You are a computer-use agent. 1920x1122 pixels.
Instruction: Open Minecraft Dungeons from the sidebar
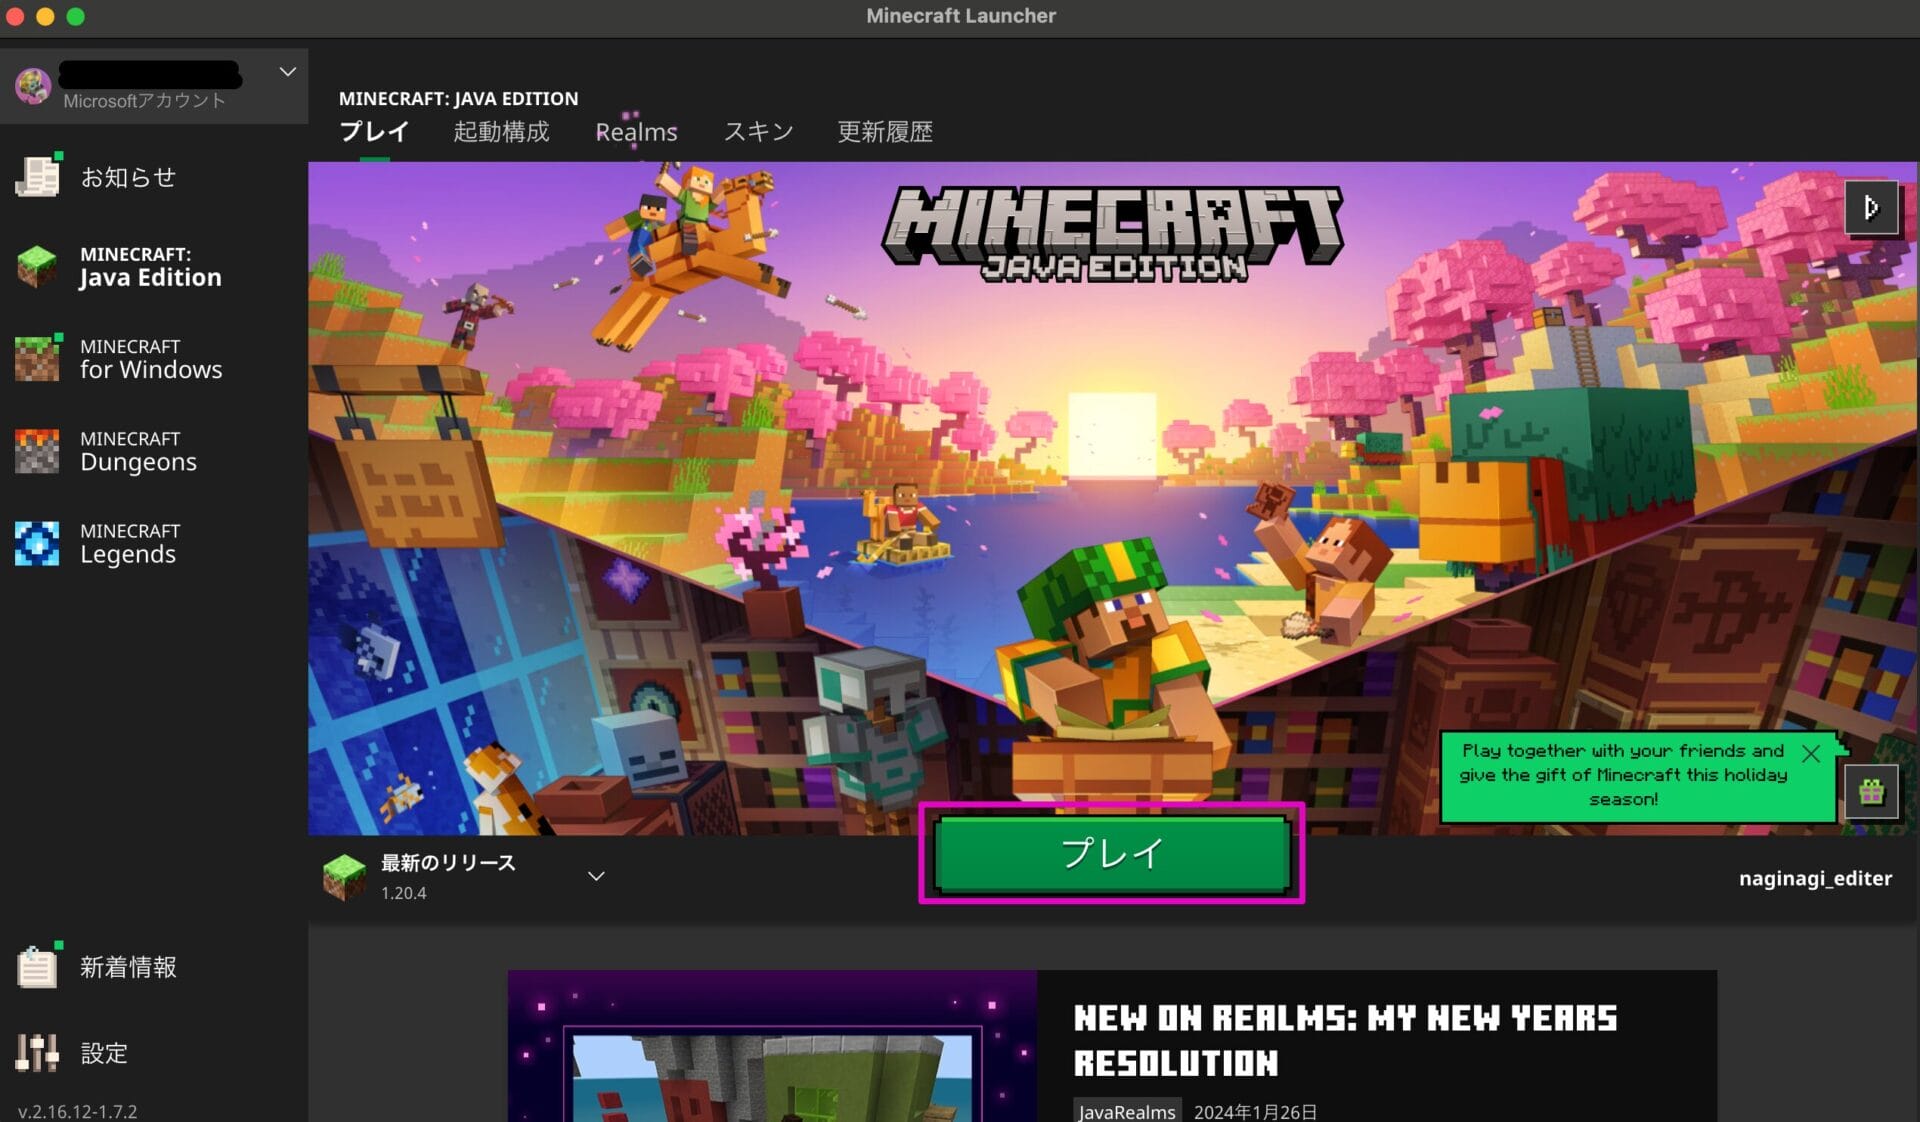click(x=137, y=450)
